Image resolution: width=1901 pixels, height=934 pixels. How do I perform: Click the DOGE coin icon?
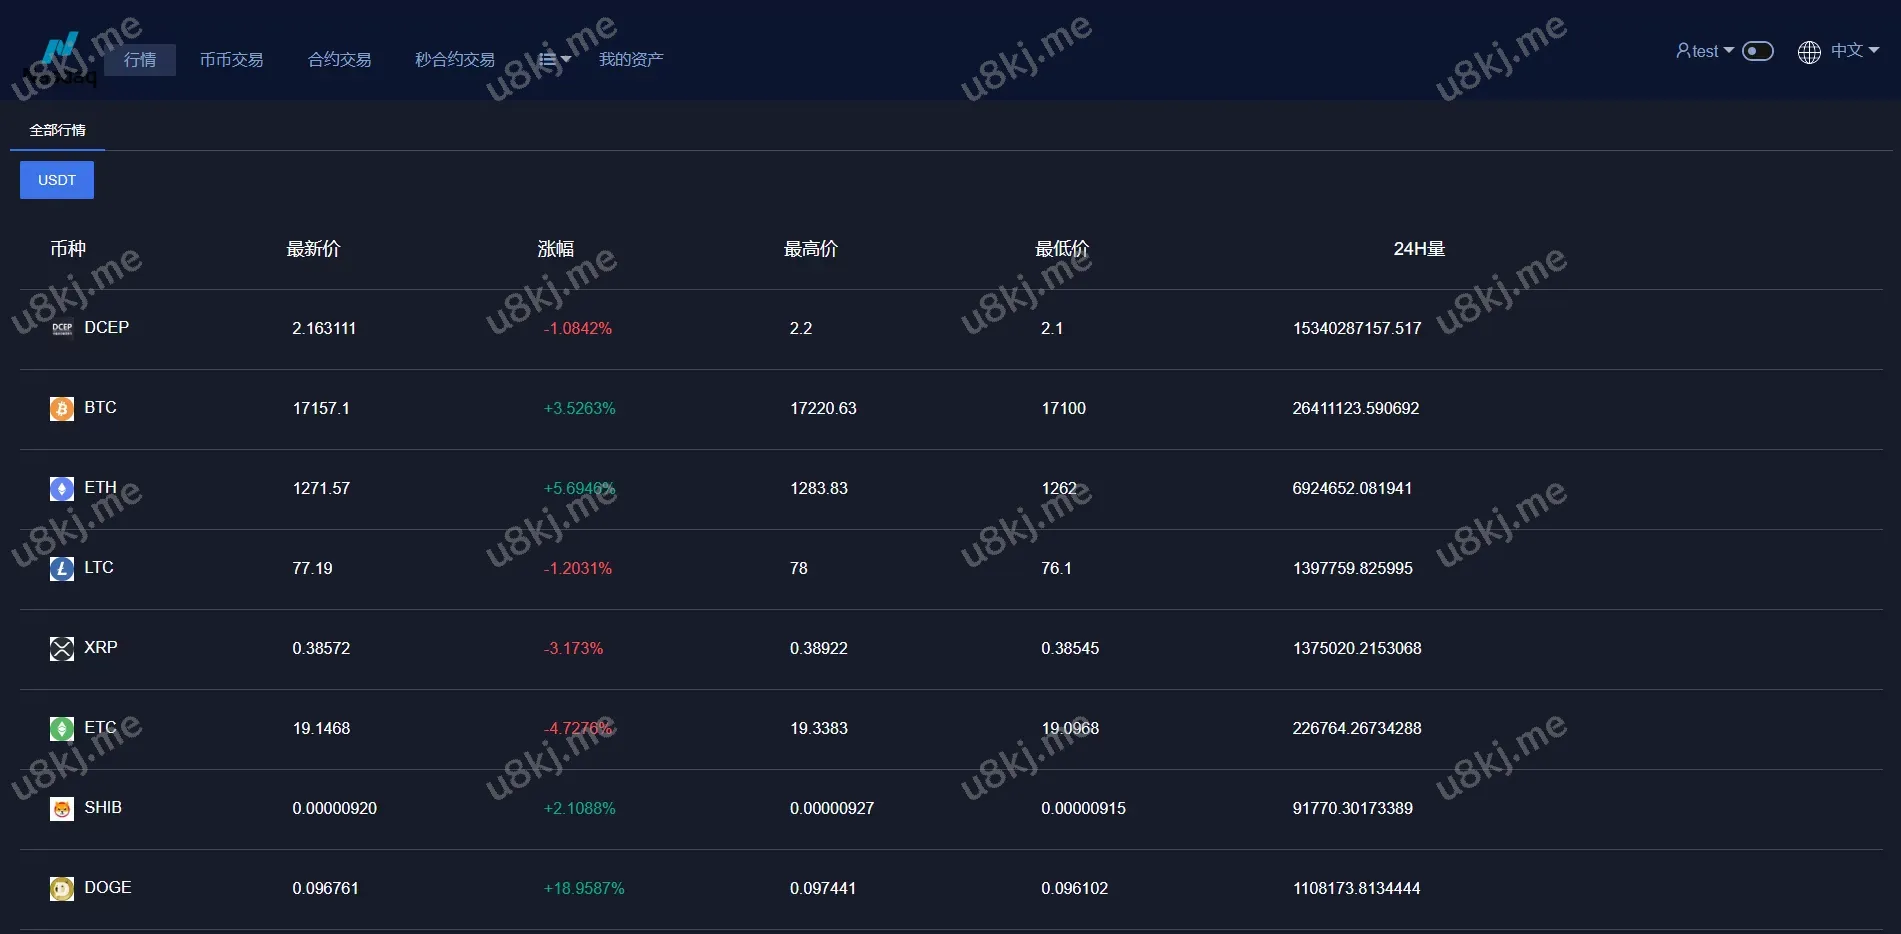[x=62, y=888]
